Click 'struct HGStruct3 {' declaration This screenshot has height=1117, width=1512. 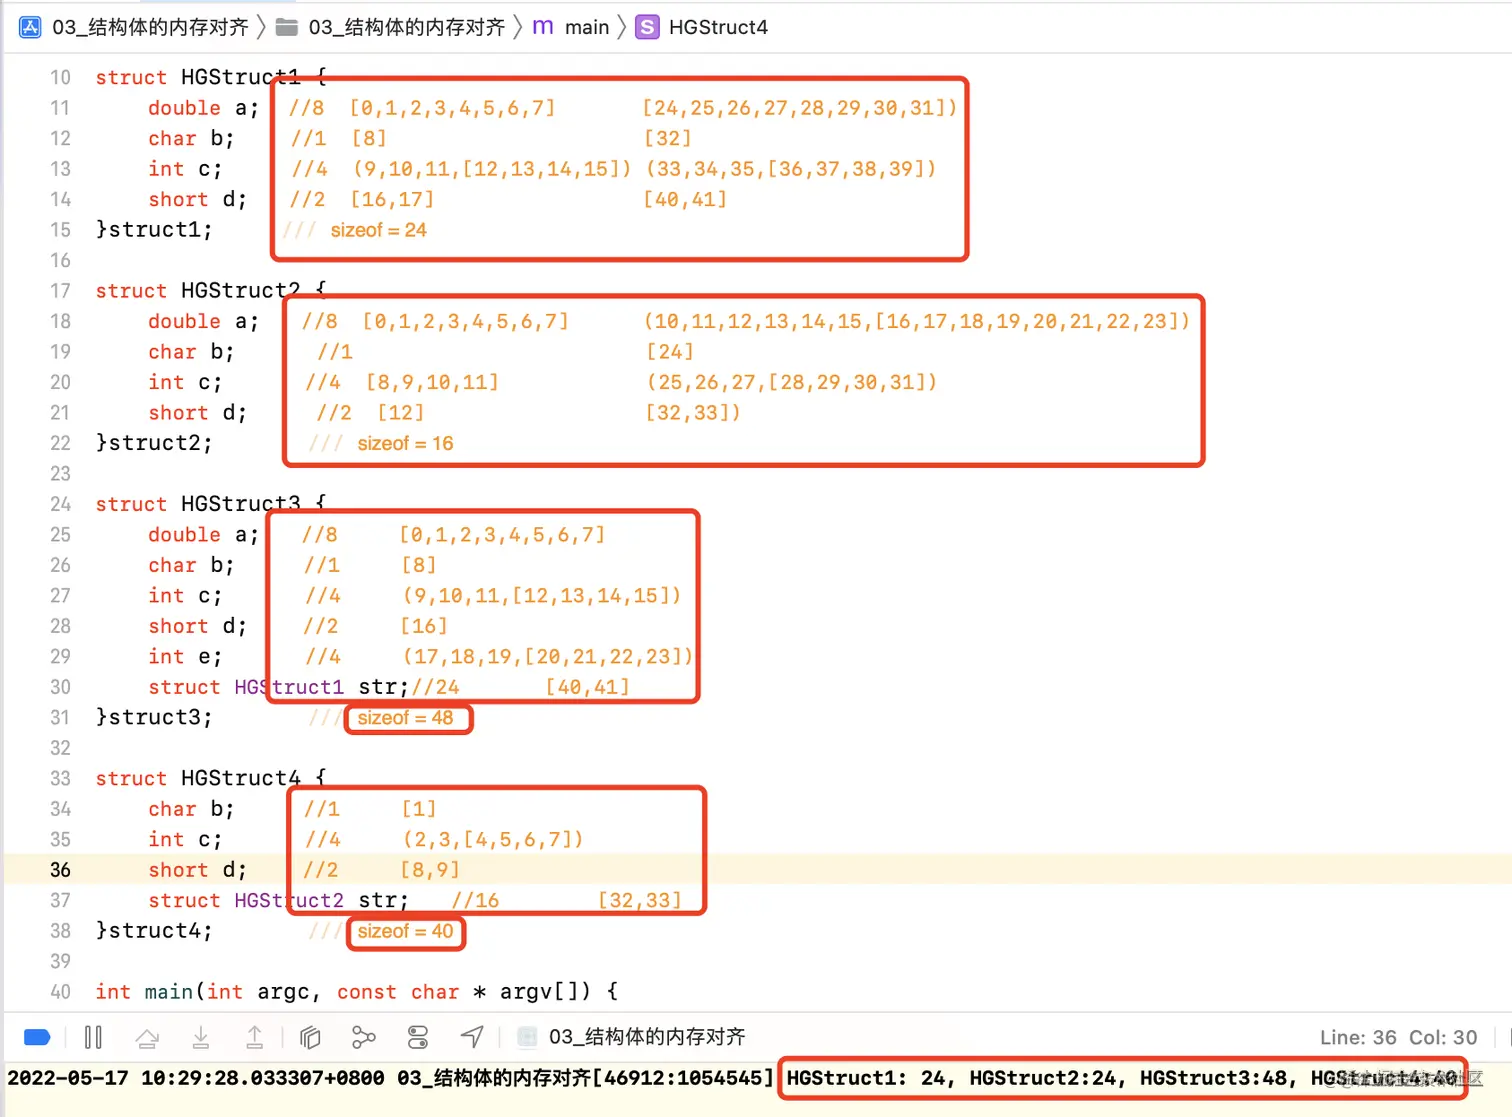pos(211,504)
